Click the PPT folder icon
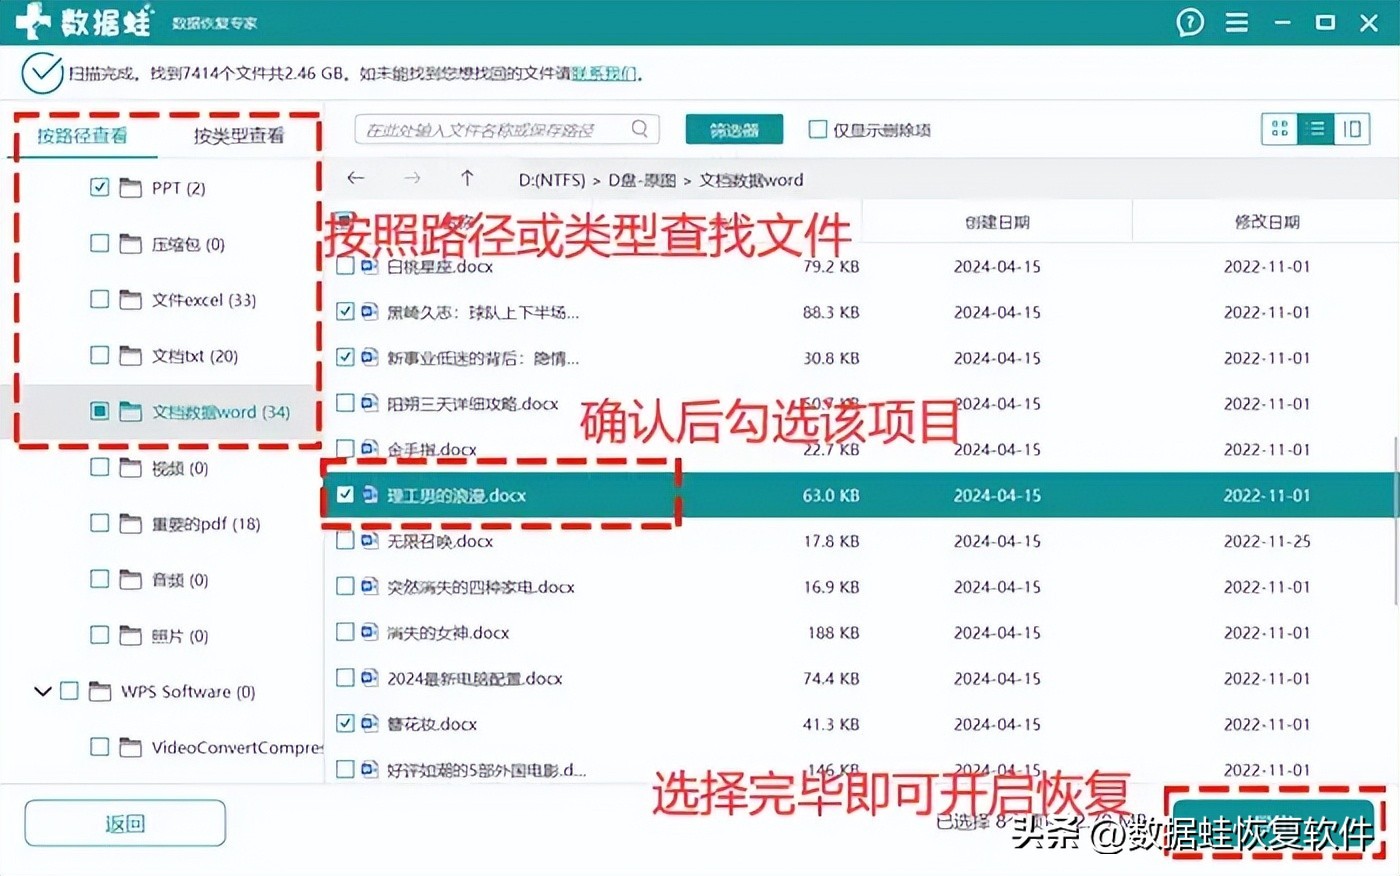The height and width of the screenshot is (876, 1400). tap(131, 187)
